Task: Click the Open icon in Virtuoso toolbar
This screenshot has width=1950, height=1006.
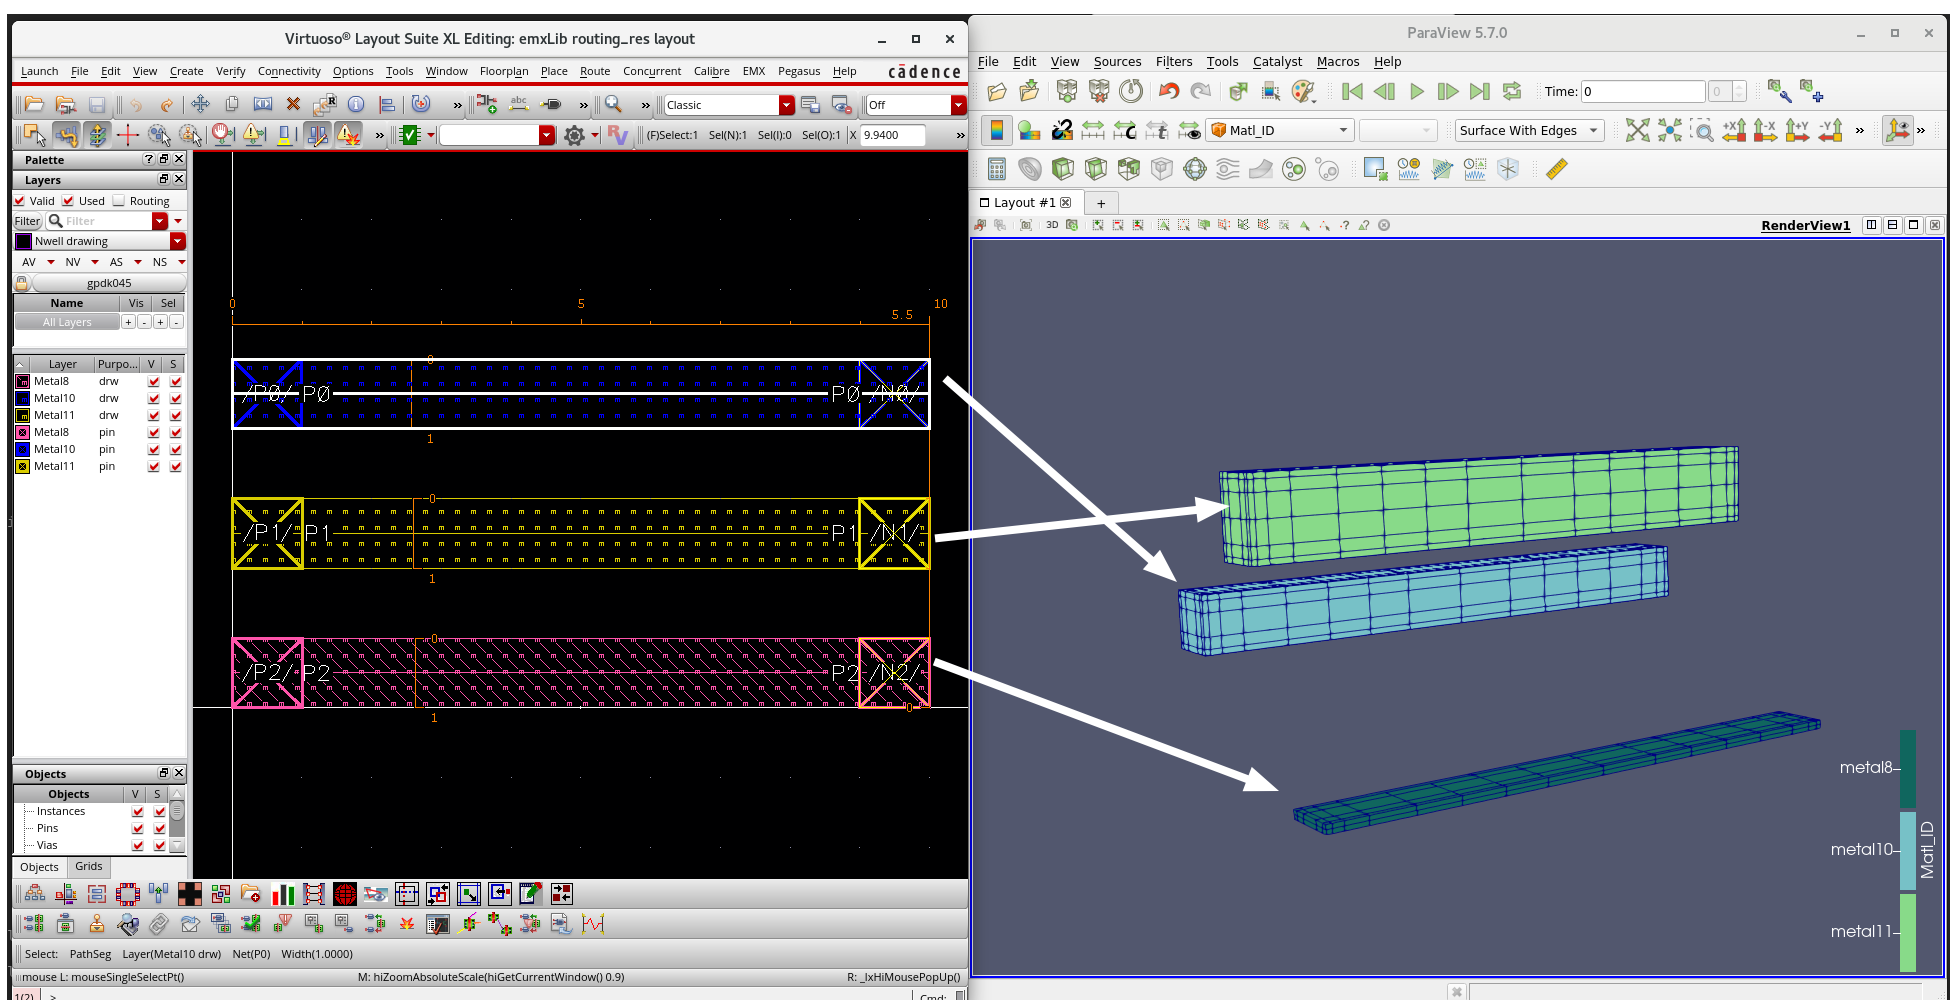Action: tap(33, 104)
